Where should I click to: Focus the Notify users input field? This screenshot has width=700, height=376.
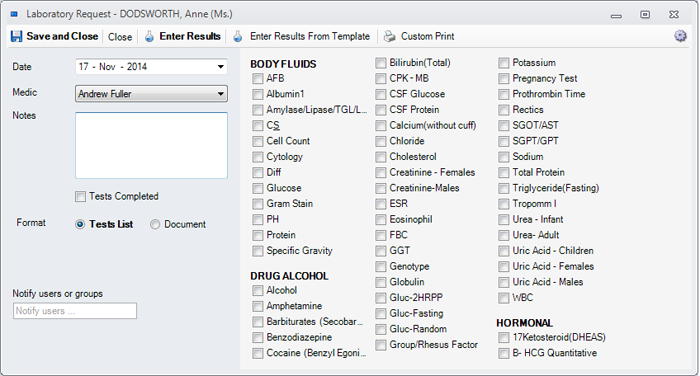click(75, 311)
